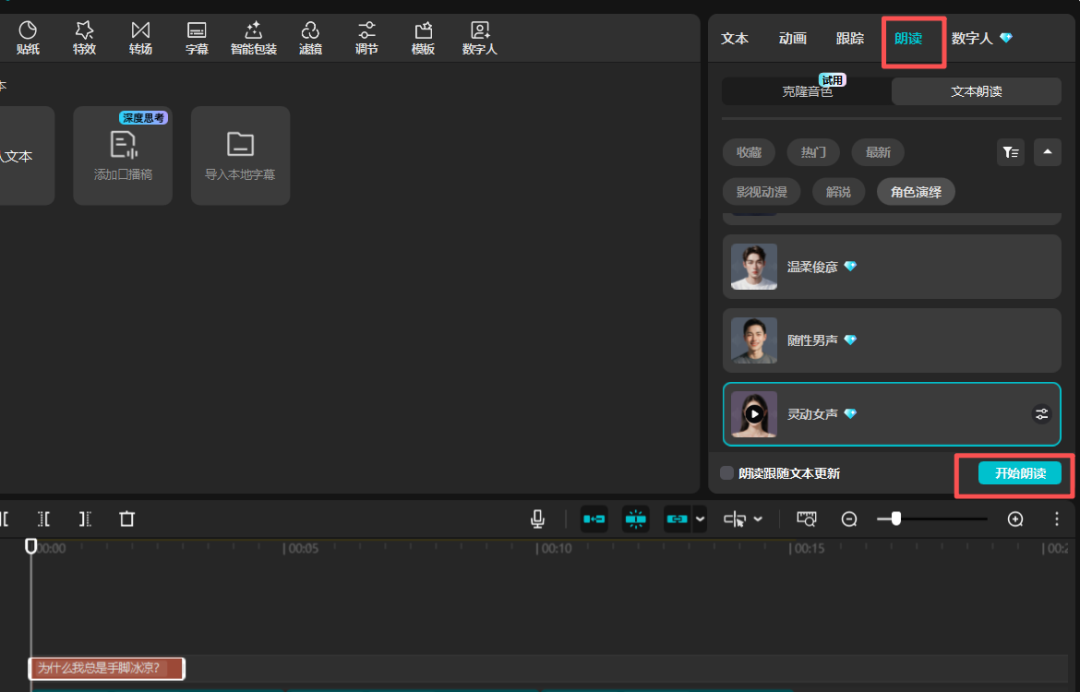This screenshot has height=692, width=1080.
Task: Click the microphone record icon
Action: click(x=537, y=519)
